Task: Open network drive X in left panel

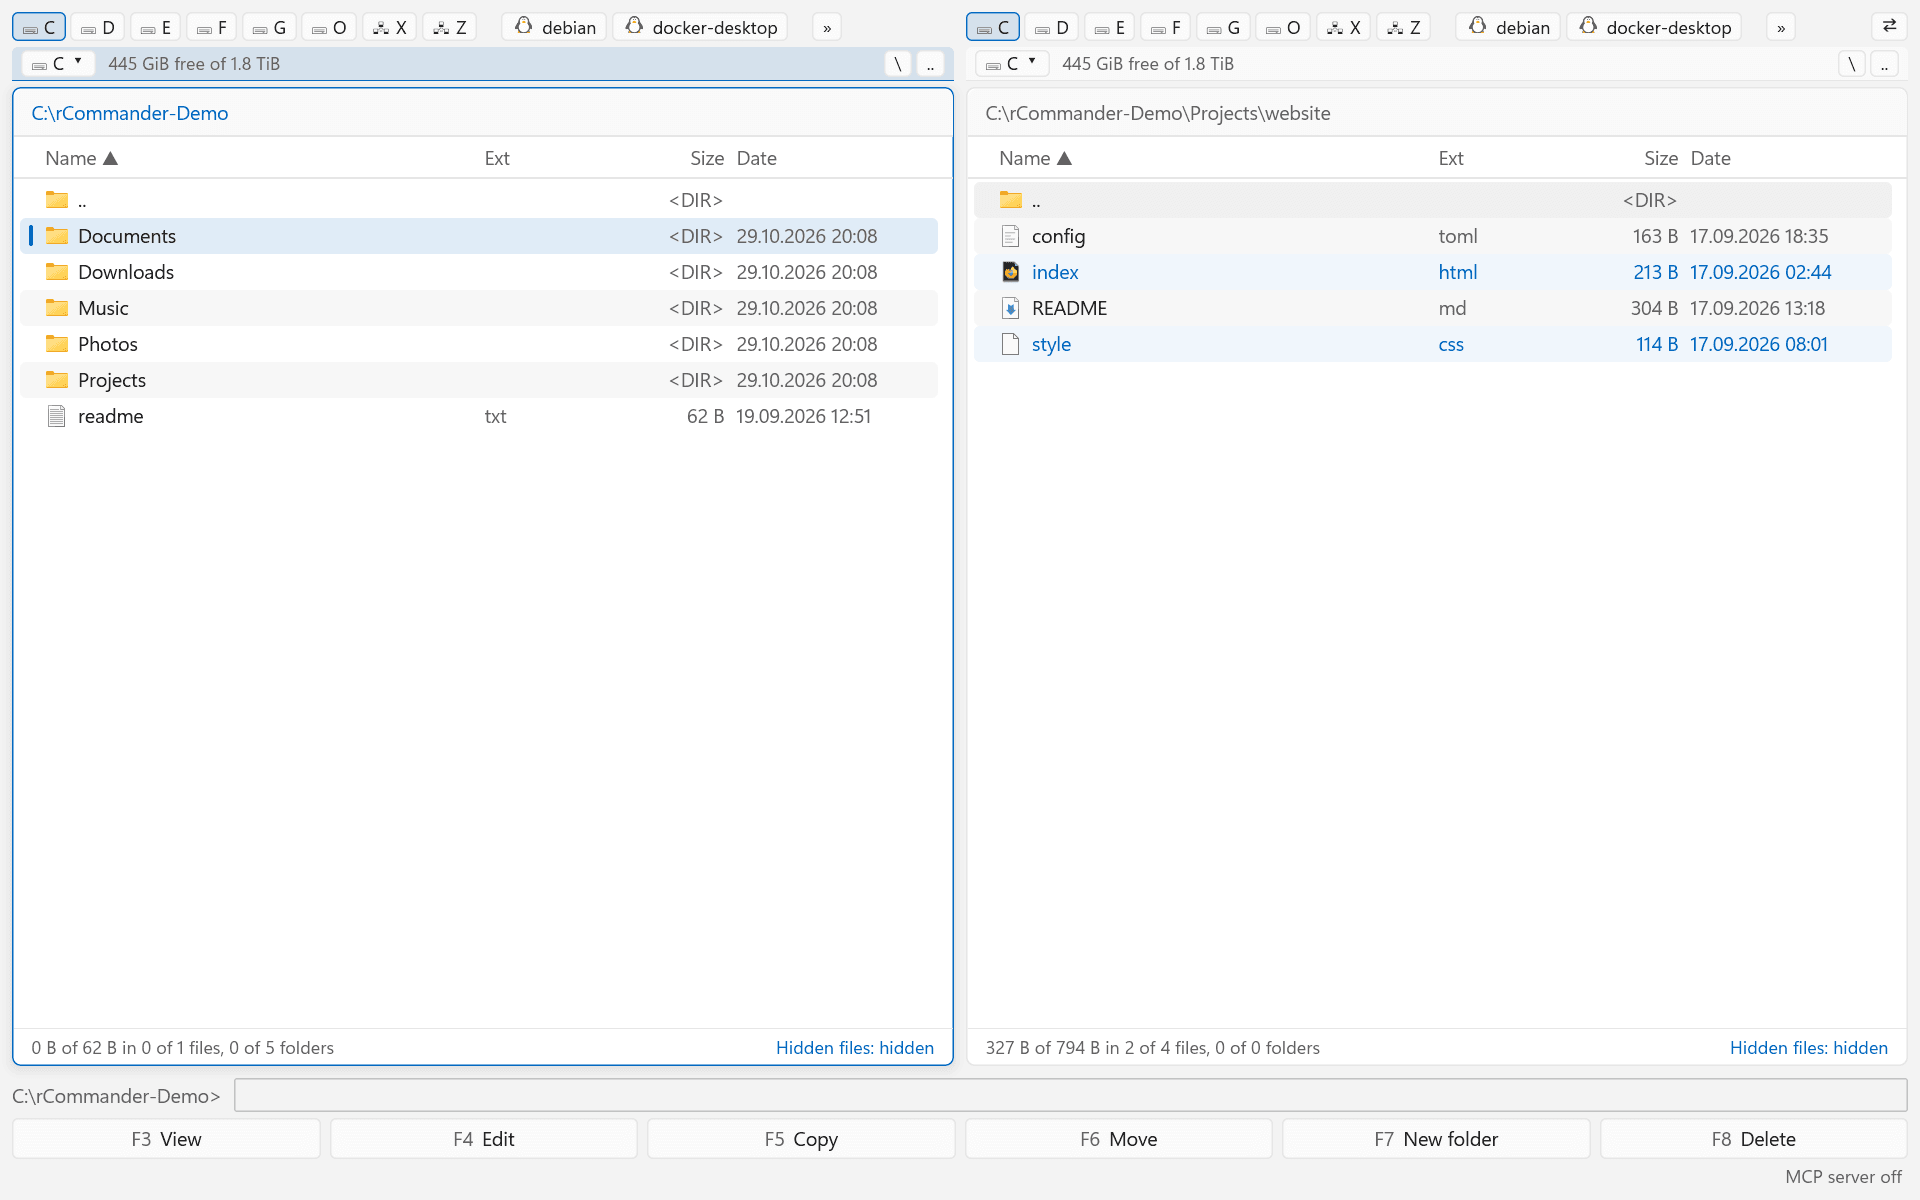Action: point(390,27)
